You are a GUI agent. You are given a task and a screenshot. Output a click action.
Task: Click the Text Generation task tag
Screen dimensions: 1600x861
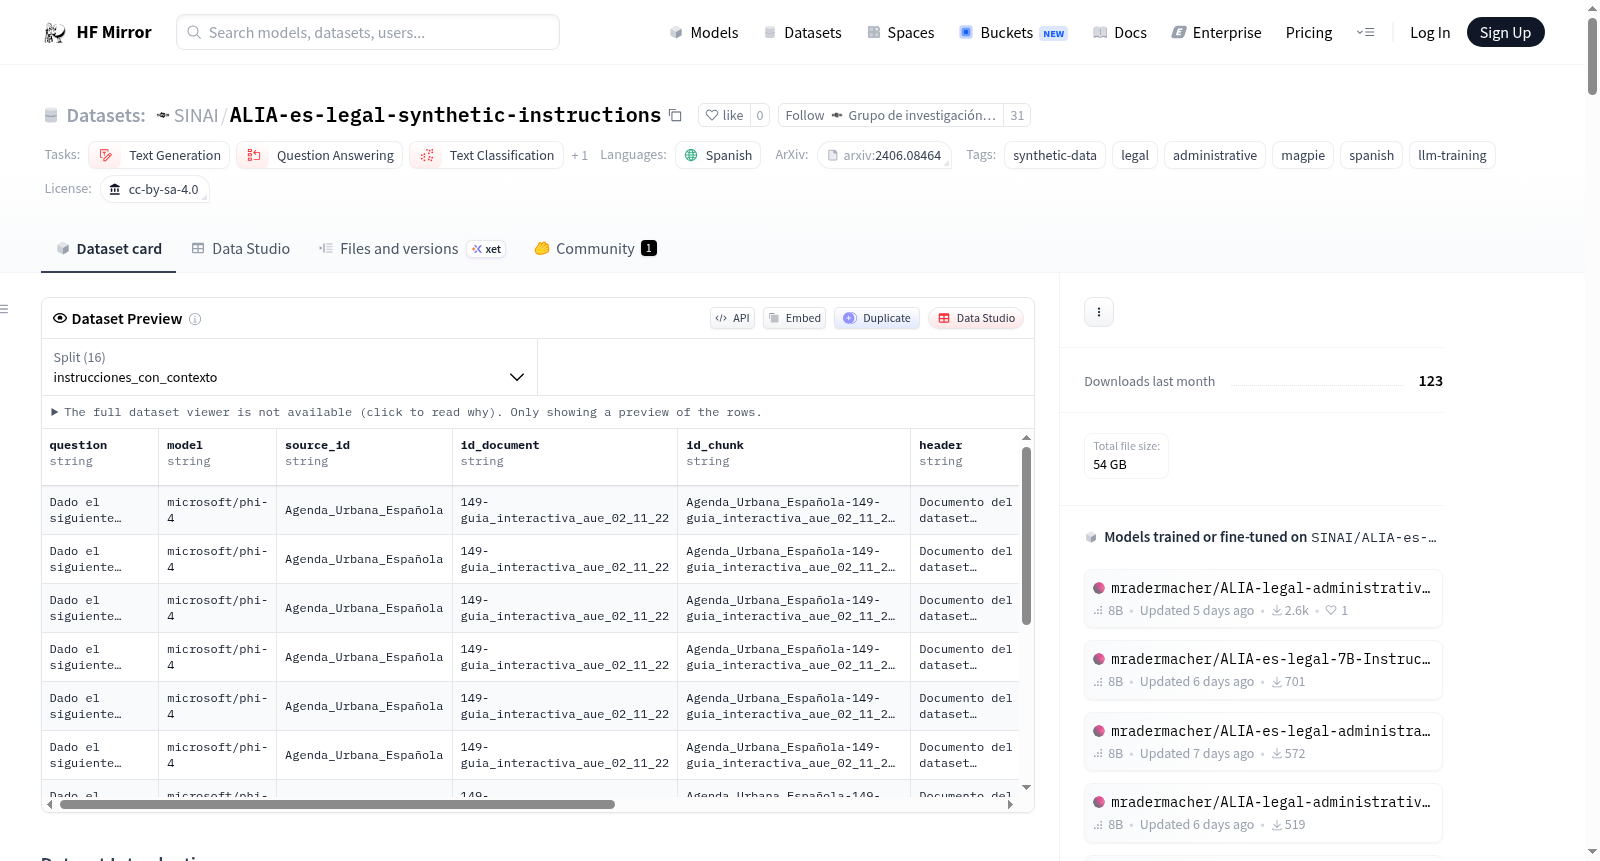tap(160, 155)
